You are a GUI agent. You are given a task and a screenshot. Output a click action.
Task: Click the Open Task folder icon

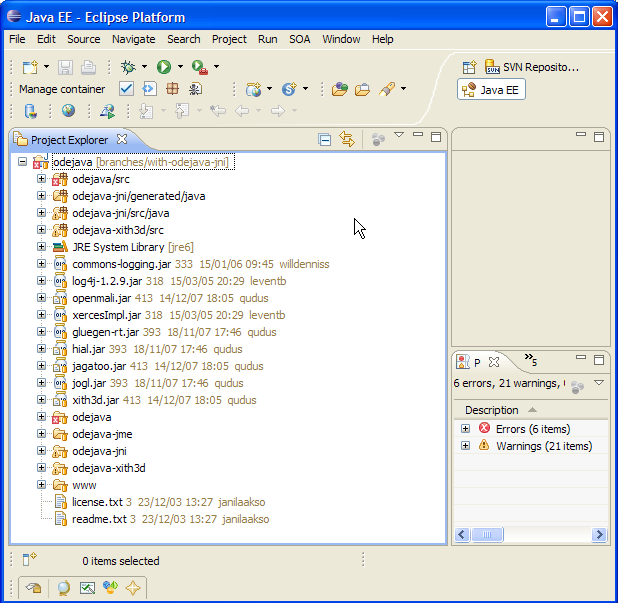pos(362,90)
